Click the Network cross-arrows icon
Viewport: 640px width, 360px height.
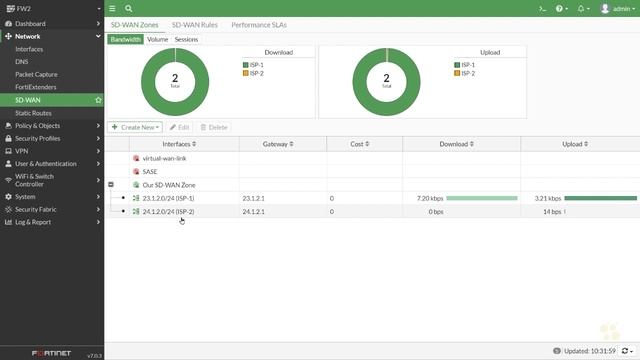tap(8, 36)
